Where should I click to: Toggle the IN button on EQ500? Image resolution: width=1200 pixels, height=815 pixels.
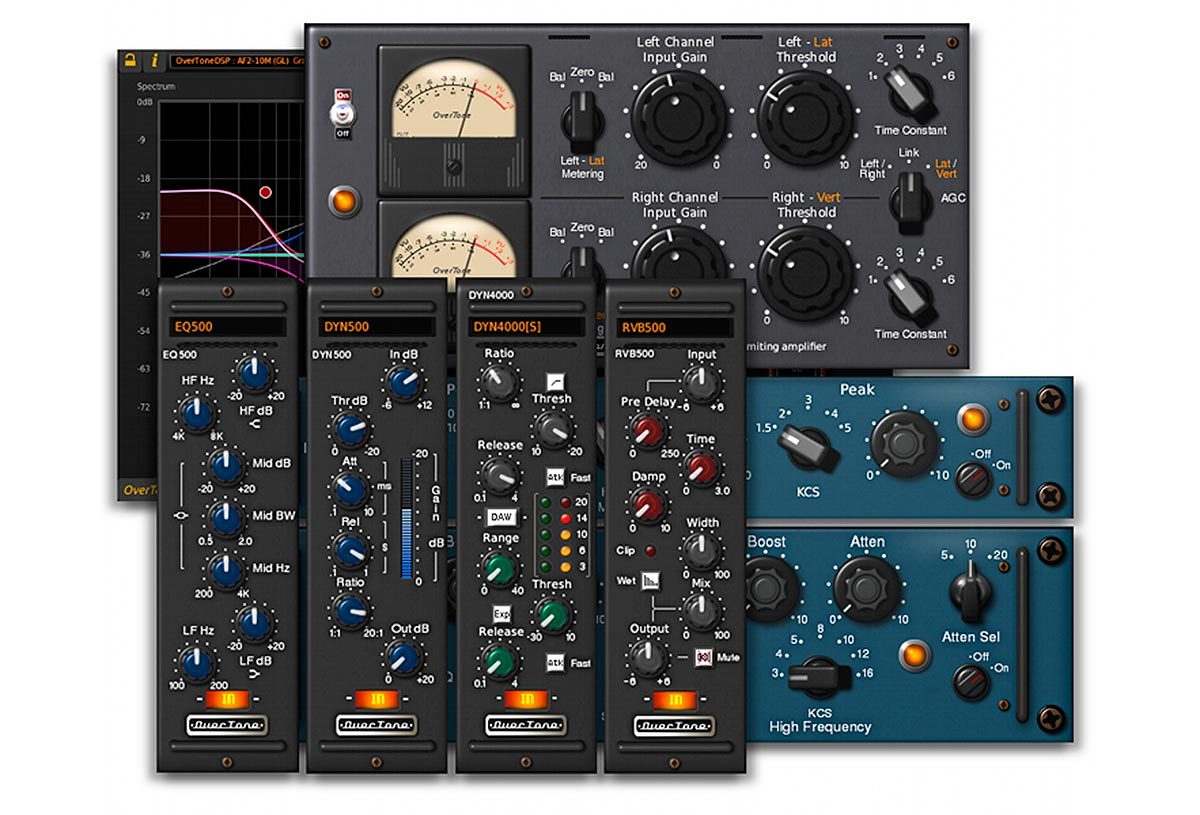pos(227,698)
